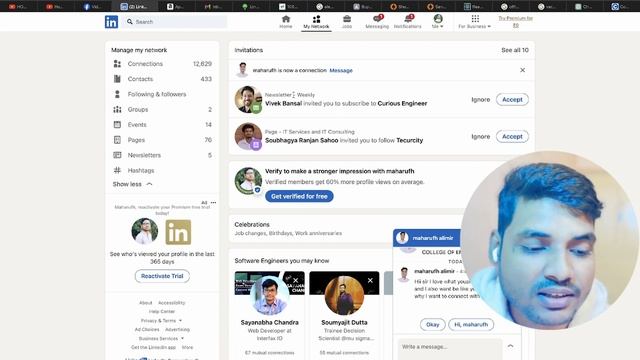Open the verification profile photo
Screen dimensions: 640x360
[x=248, y=180]
